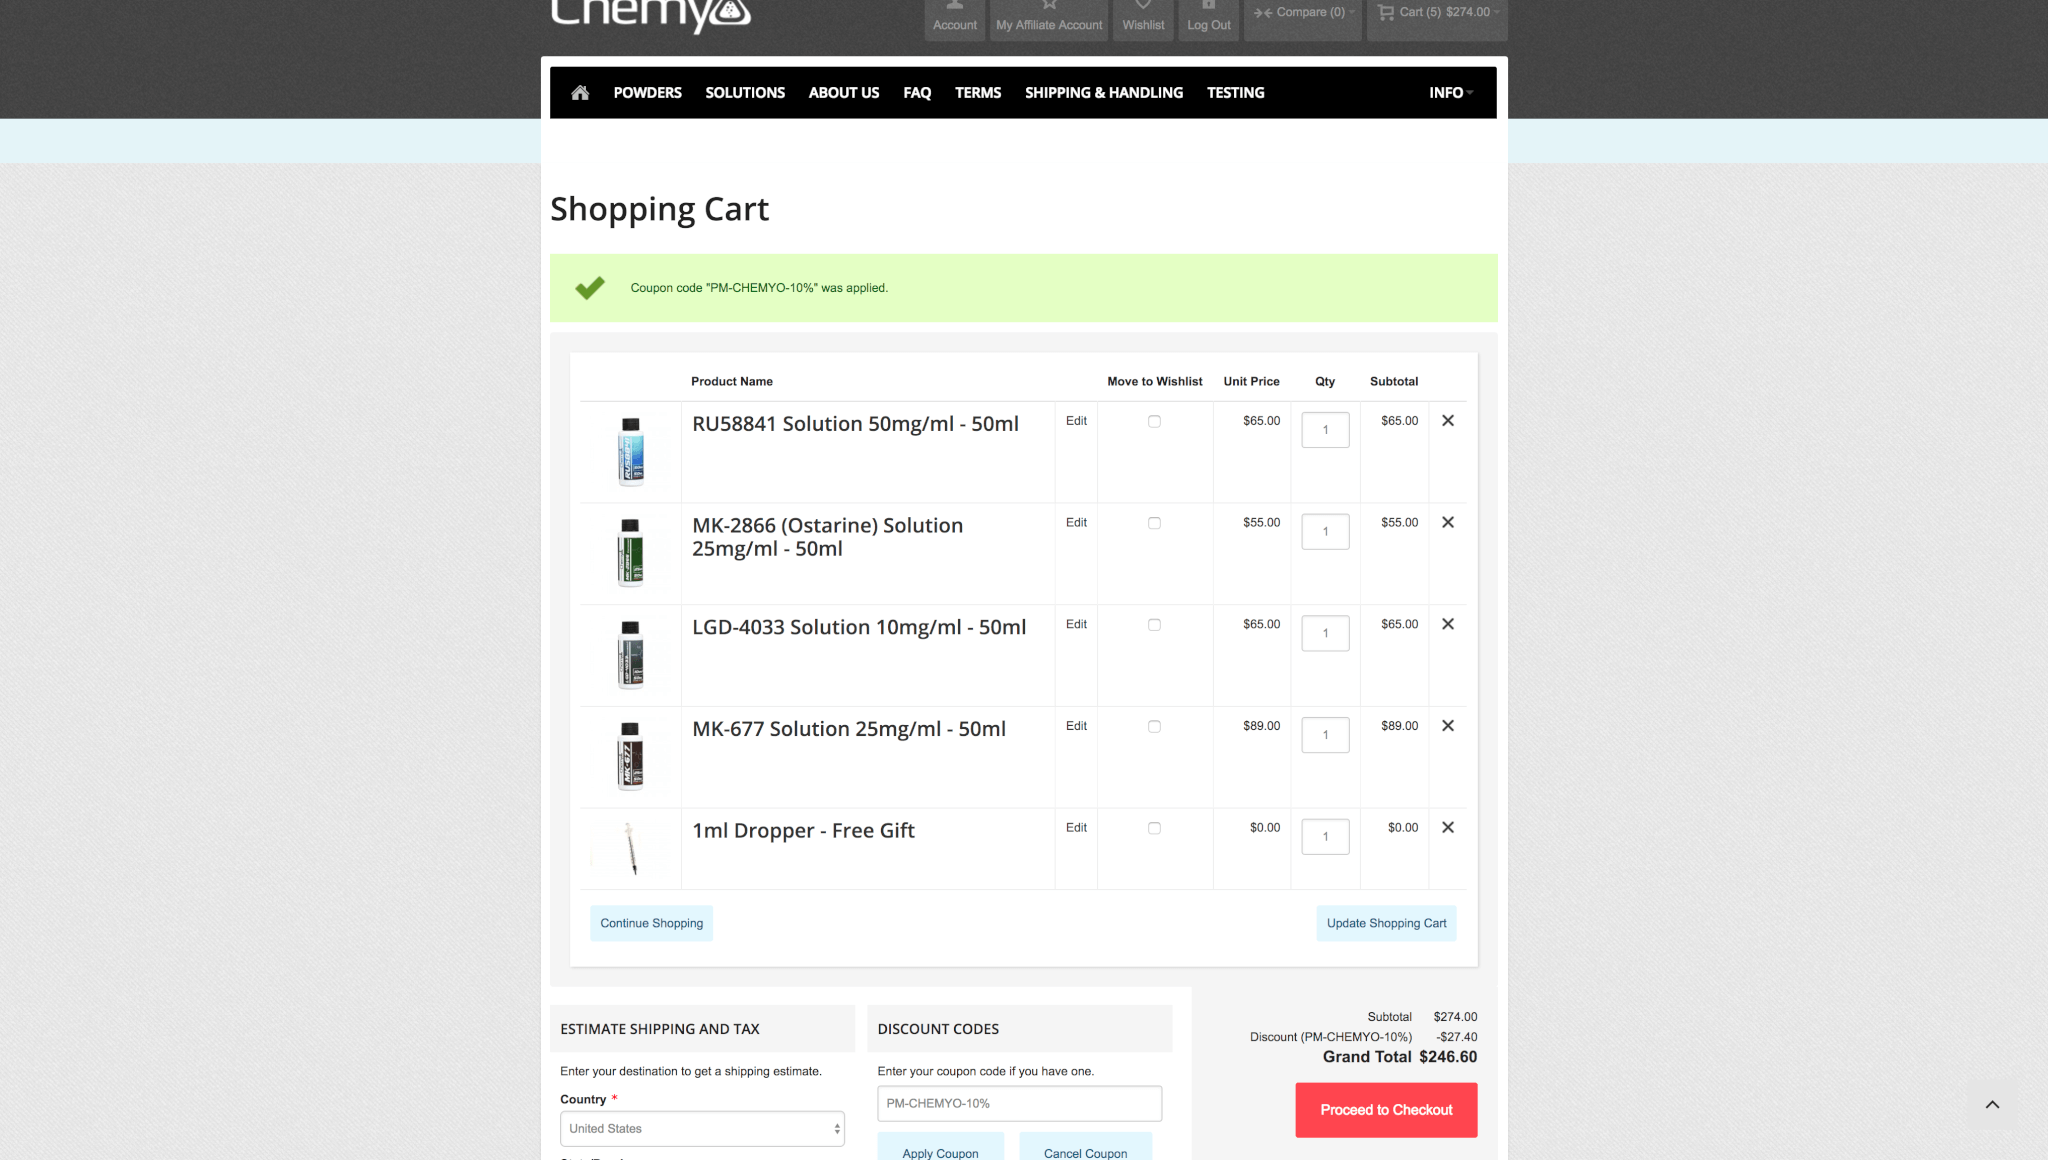2048x1160 pixels.
Task: Open RU58841 Solution 50mg/ml product link
Action: point(855,424)
